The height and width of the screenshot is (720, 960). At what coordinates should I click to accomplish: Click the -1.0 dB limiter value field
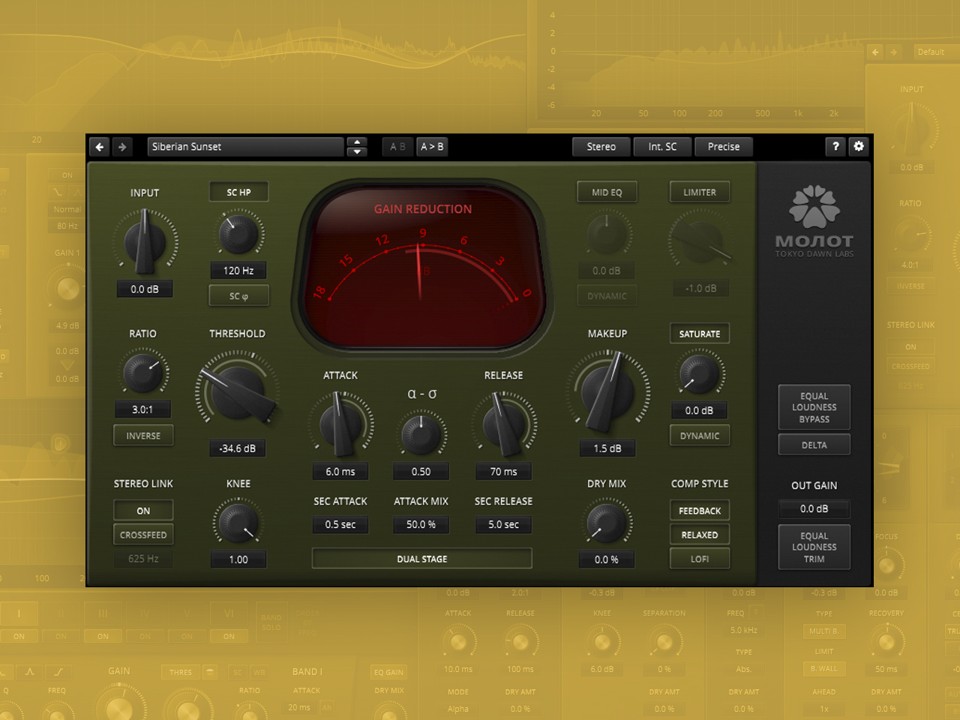click(x=700, y=288)
